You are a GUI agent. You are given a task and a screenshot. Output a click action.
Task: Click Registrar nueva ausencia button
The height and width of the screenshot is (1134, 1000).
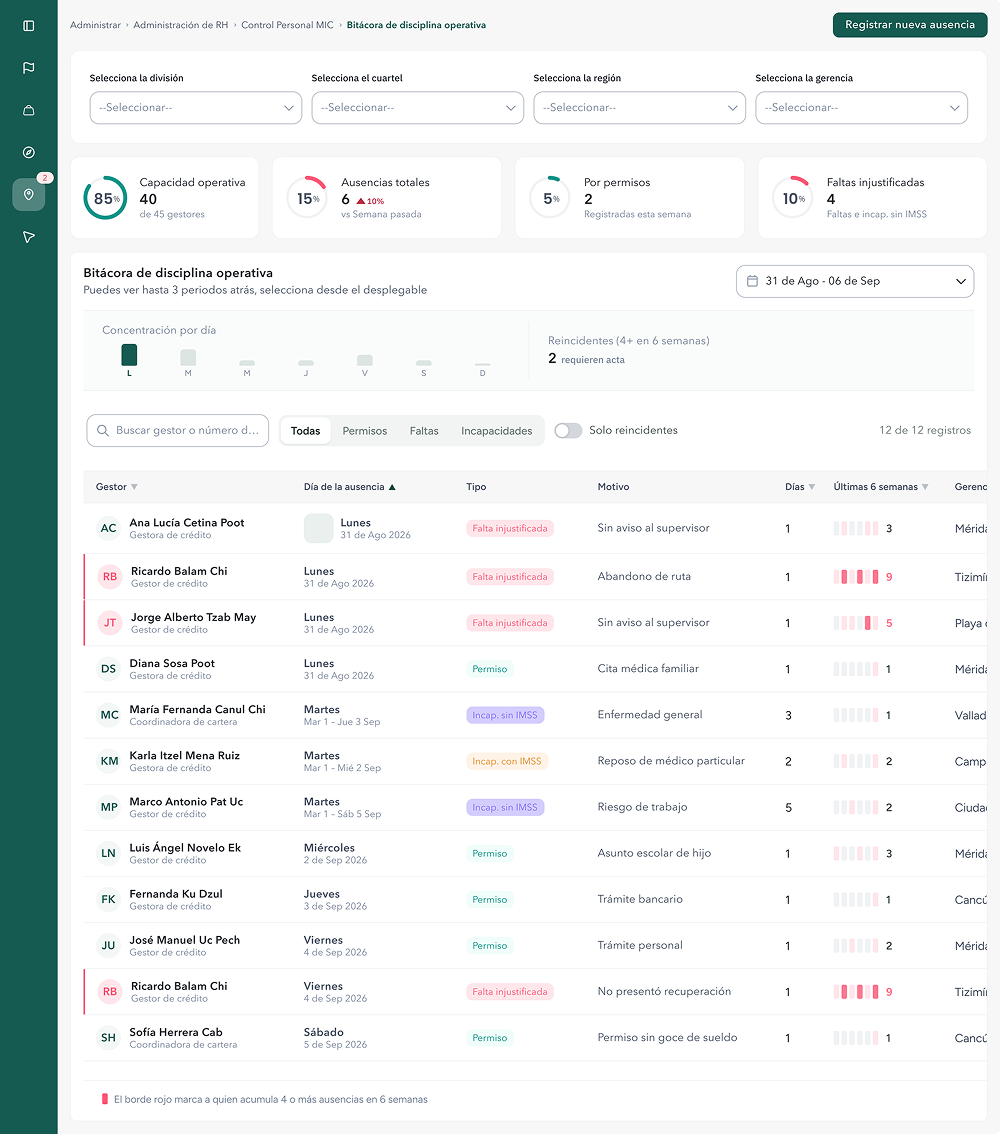coord(910,25)
